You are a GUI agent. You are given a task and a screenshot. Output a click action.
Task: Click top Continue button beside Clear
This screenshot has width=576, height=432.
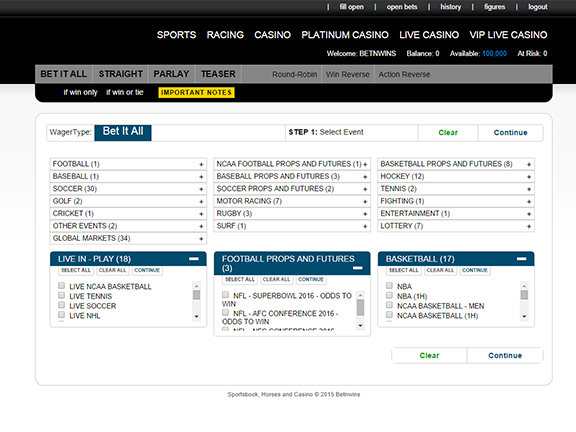(x=510, y=133)
